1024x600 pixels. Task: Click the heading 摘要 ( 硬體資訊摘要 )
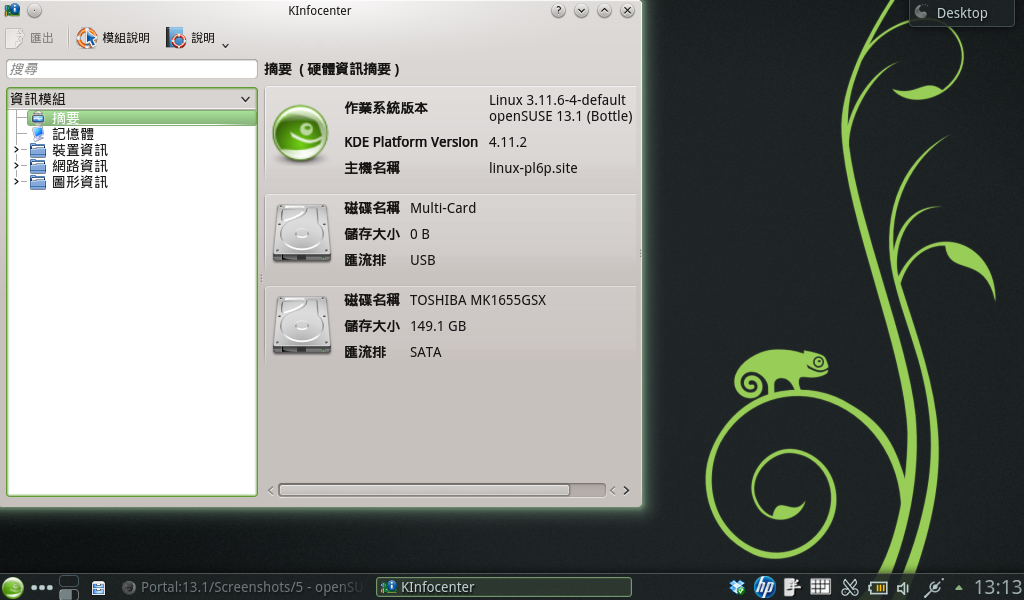click(332, 69)
